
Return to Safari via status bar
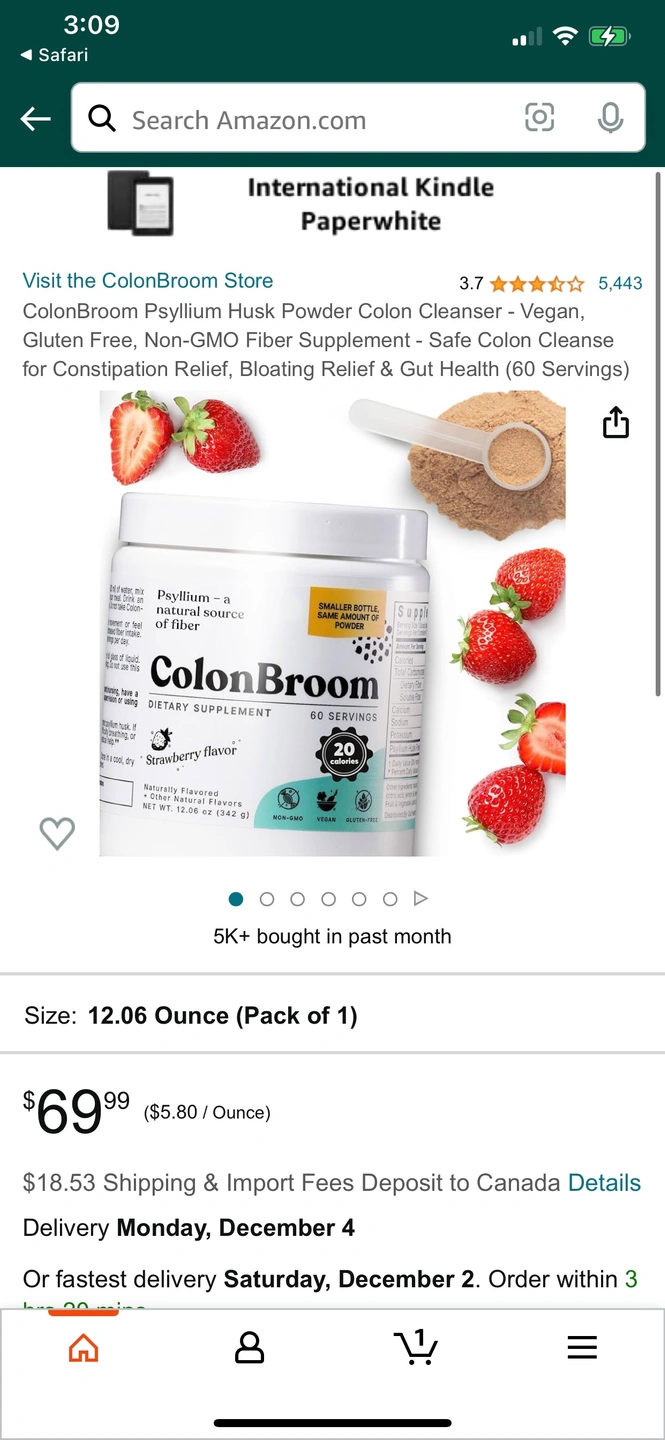55,55
